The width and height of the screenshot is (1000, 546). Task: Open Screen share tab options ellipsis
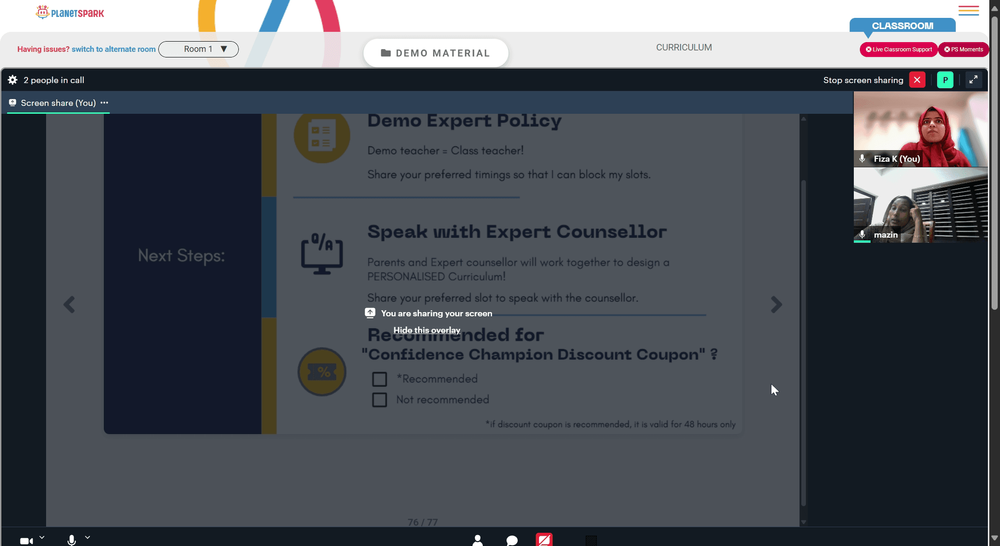point(104,103)
